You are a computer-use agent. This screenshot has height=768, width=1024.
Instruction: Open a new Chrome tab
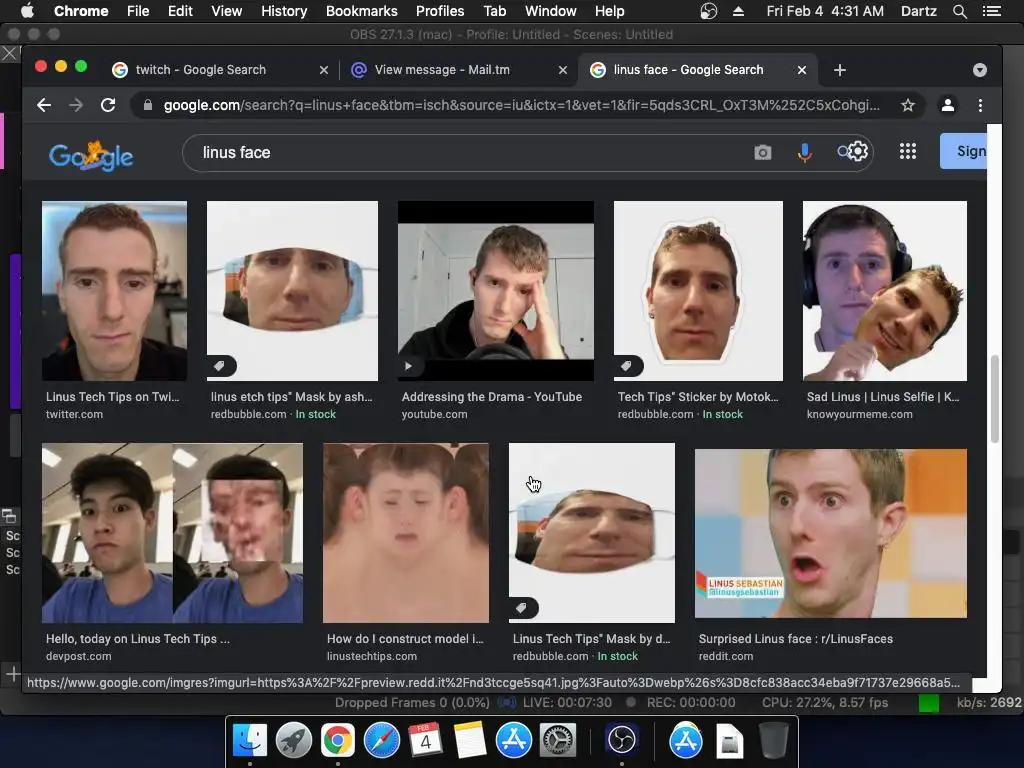point(840,70)
